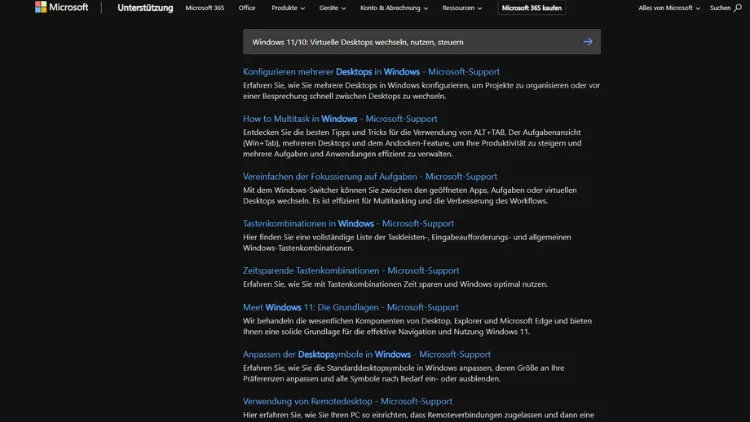750x422 pixels.
Task: Open the Unterstützung home link
Action: point(145,8)
